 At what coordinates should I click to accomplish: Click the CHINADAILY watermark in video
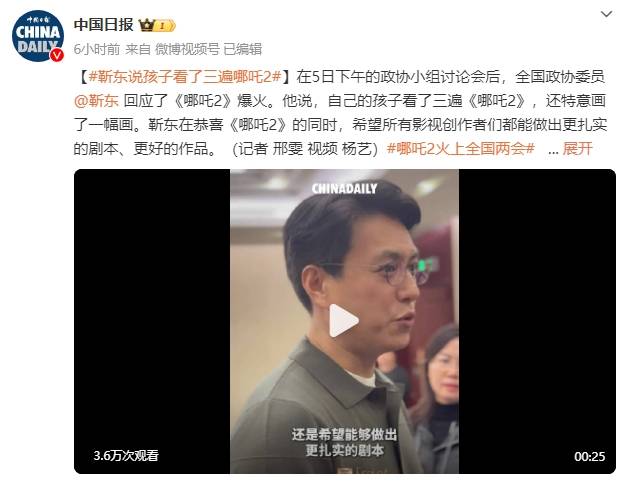344,188
